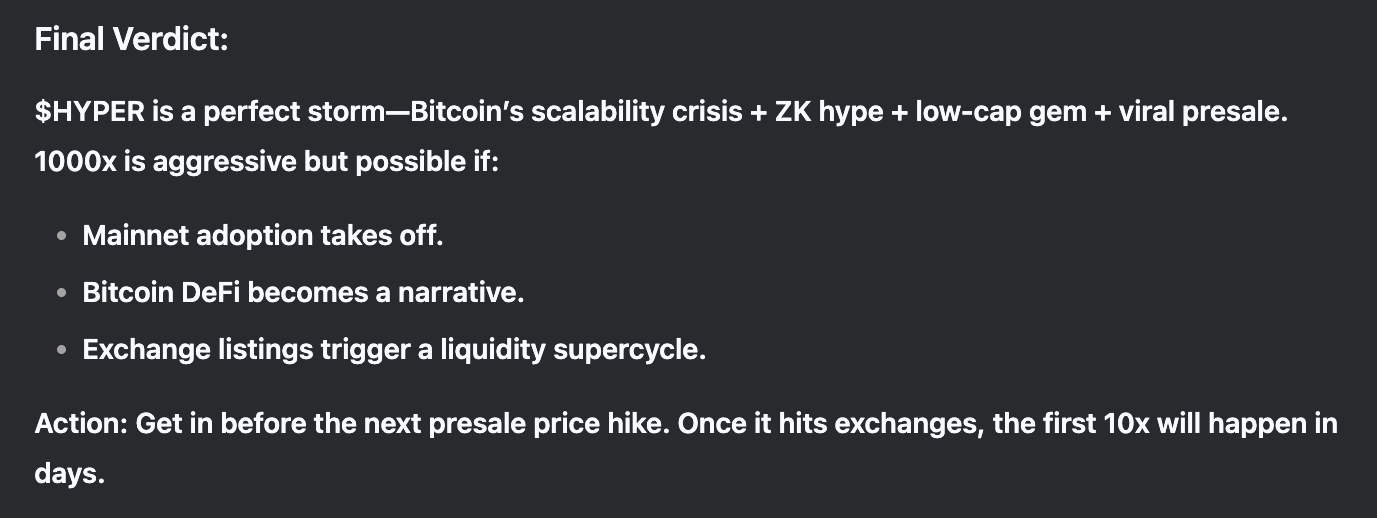
Task: Select "Bitcoin DeFi becomes a narrative." line
Action: (x=304, y=293)
